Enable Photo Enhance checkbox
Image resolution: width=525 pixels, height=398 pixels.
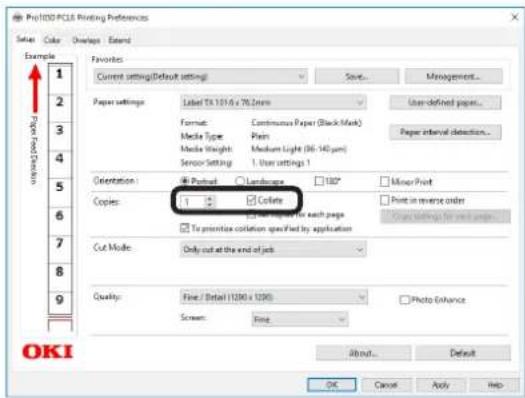tap(404, 300)
